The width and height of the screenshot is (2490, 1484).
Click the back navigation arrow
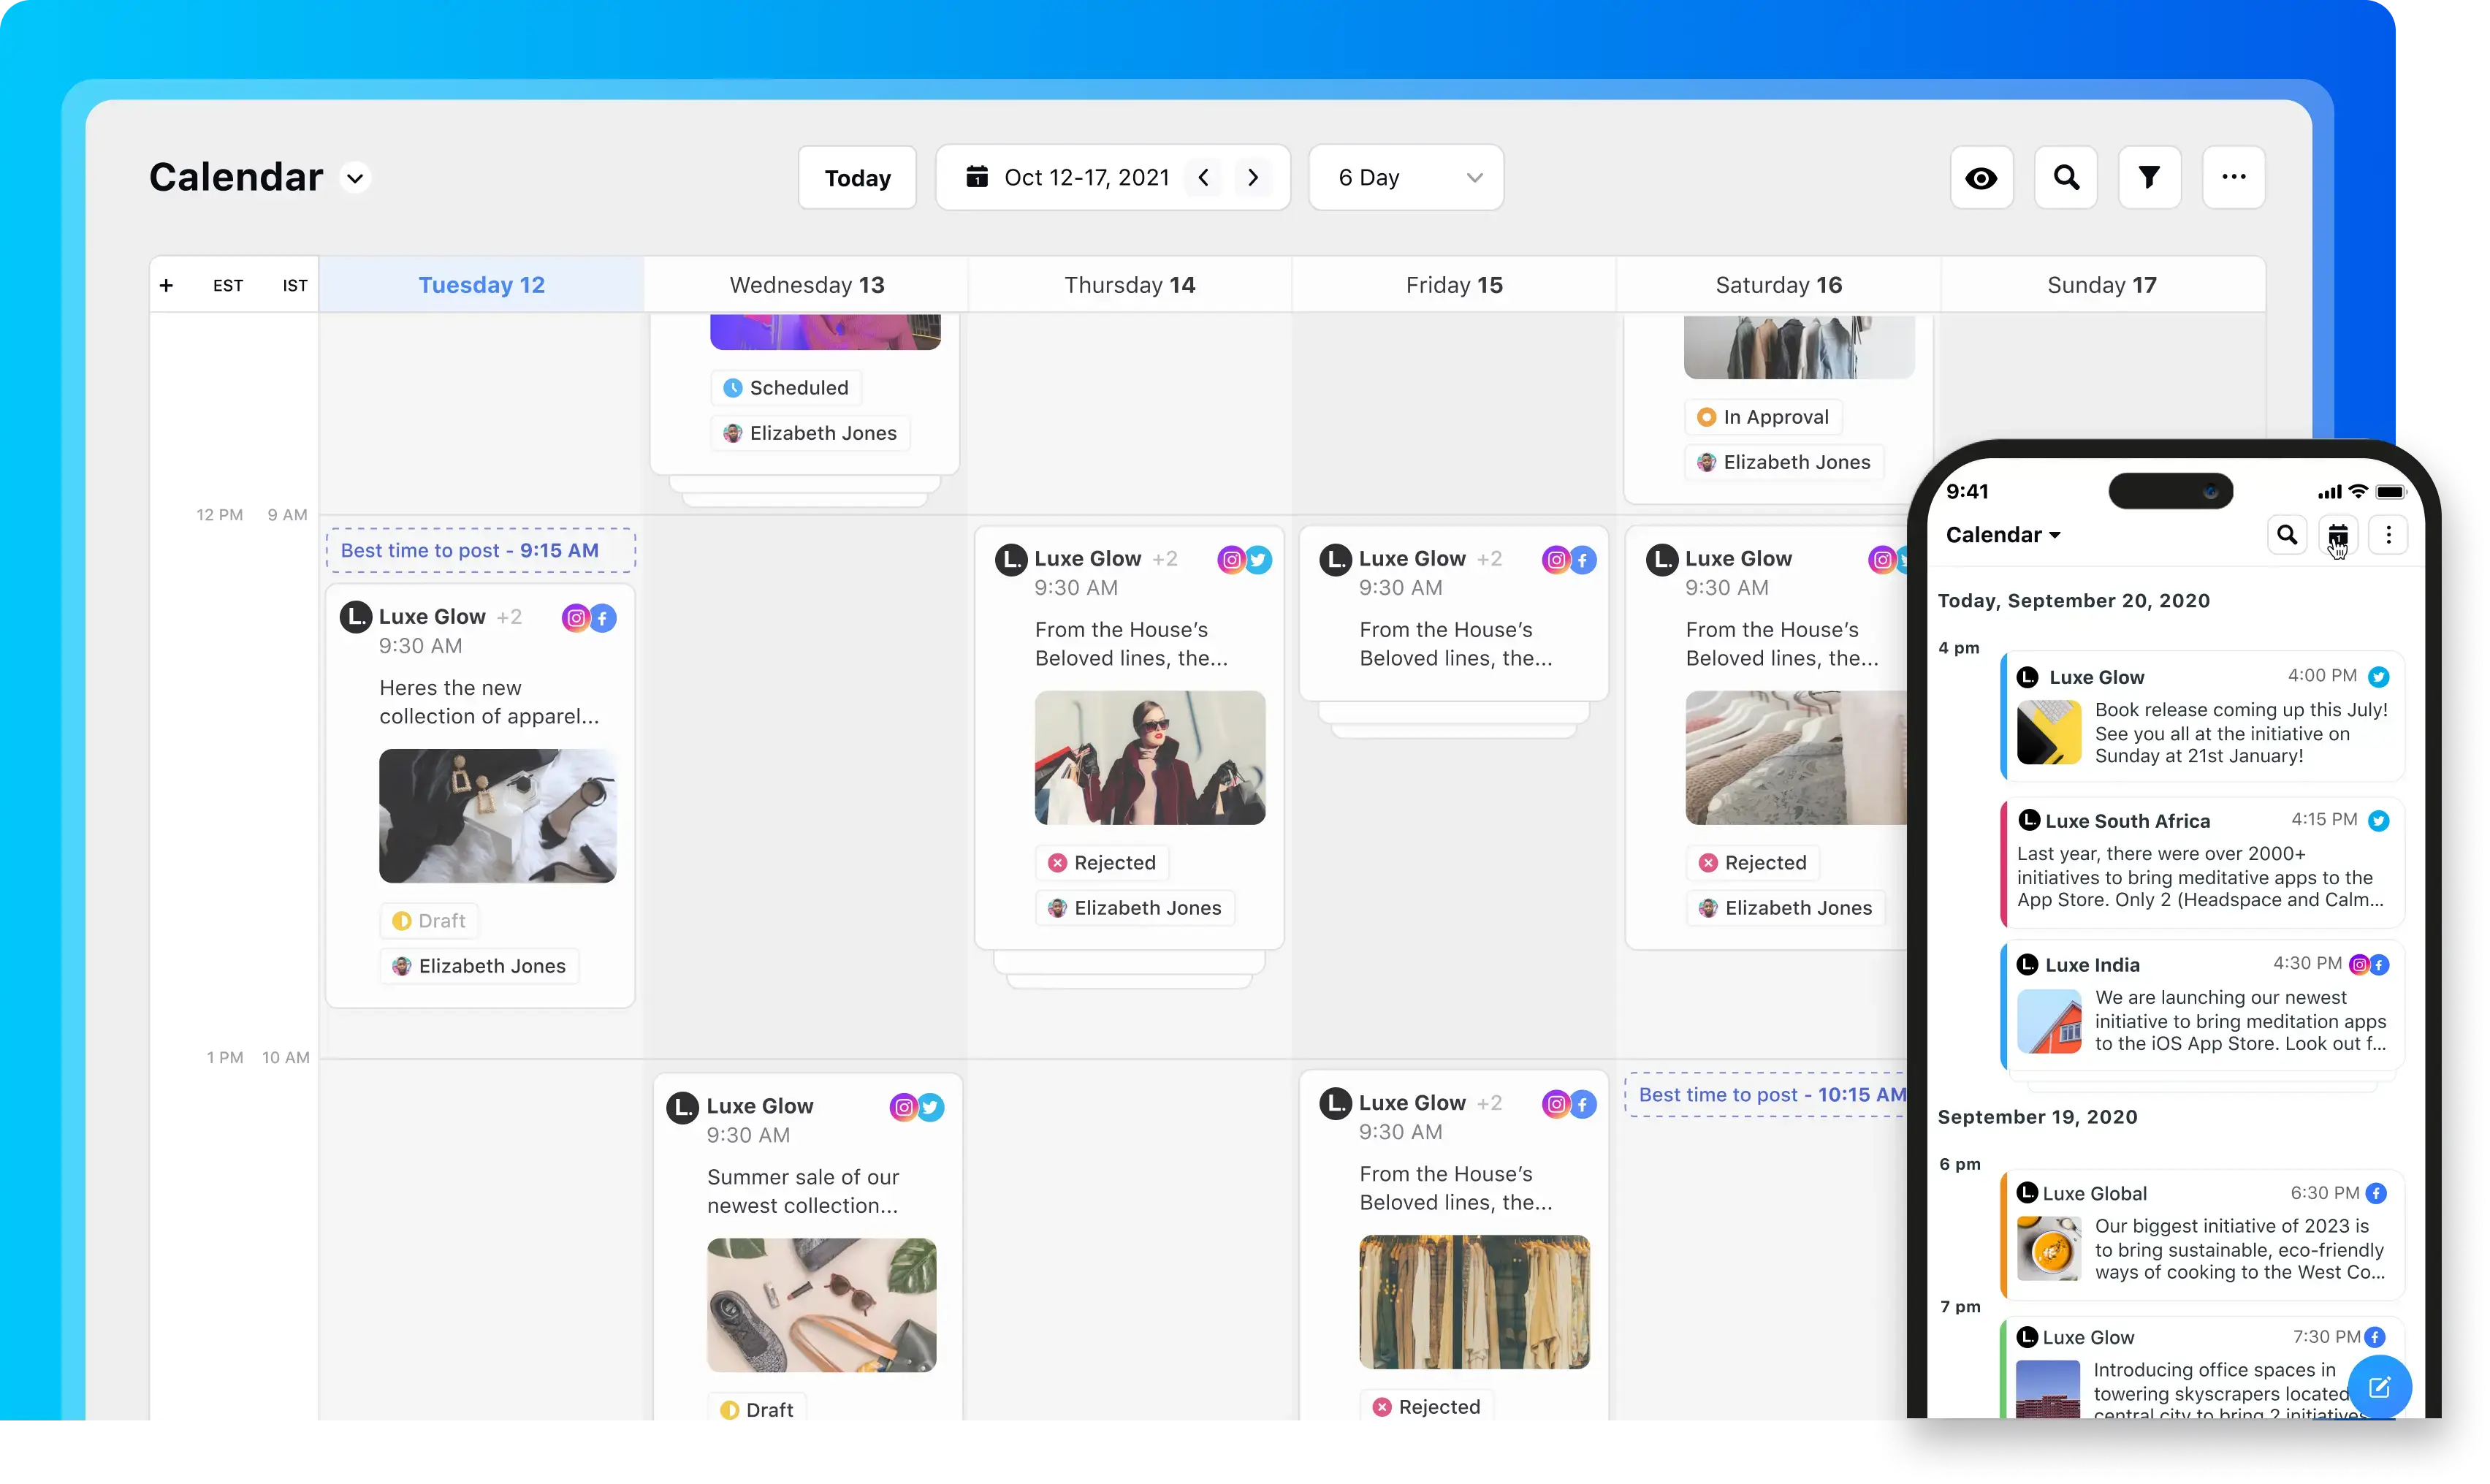tap(1201, 177)
